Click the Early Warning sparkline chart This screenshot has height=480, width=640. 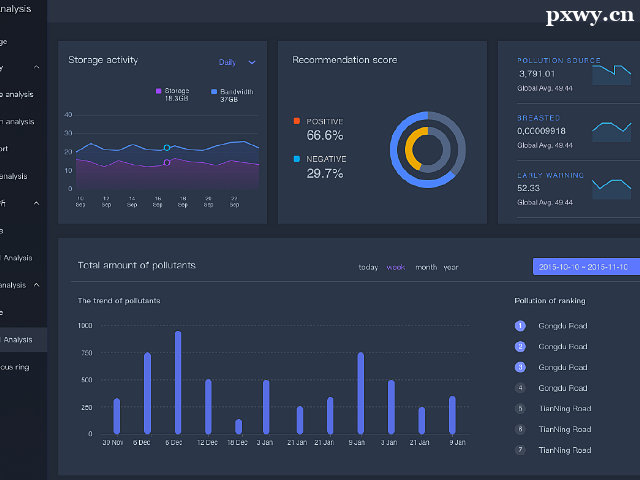click(x=611, y=186)
